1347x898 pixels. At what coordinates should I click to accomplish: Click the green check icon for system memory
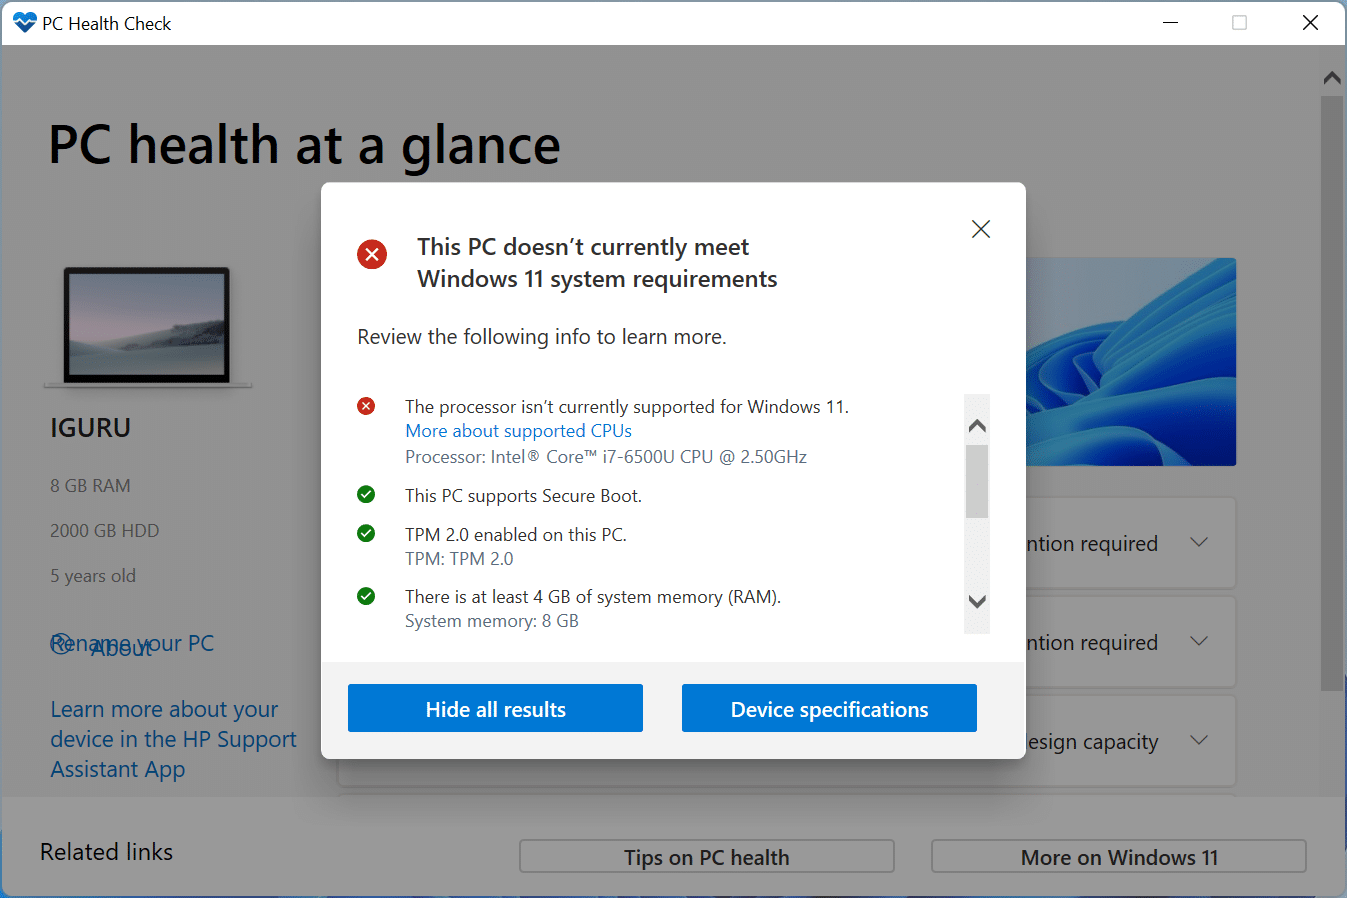tap(366, 596)
